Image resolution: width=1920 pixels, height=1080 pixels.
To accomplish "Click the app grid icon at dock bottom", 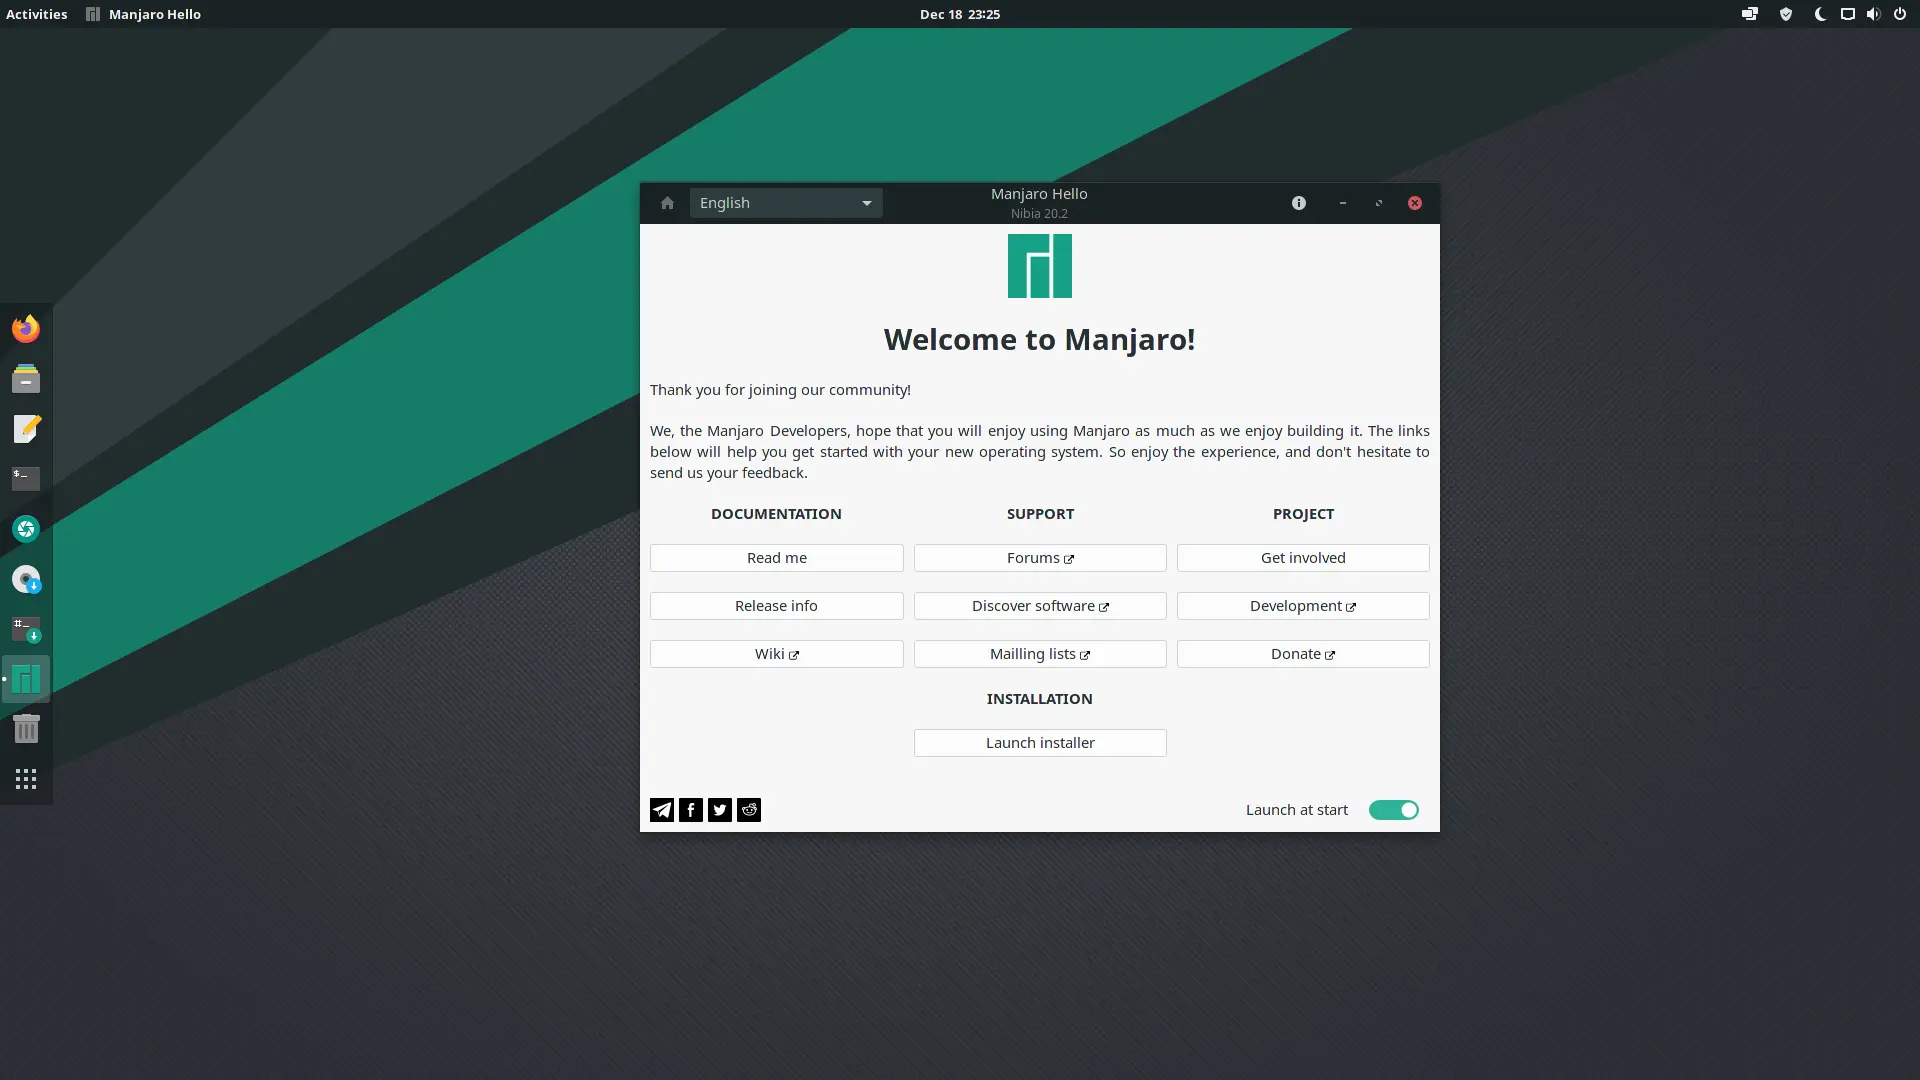I will (x=25, y=779).
